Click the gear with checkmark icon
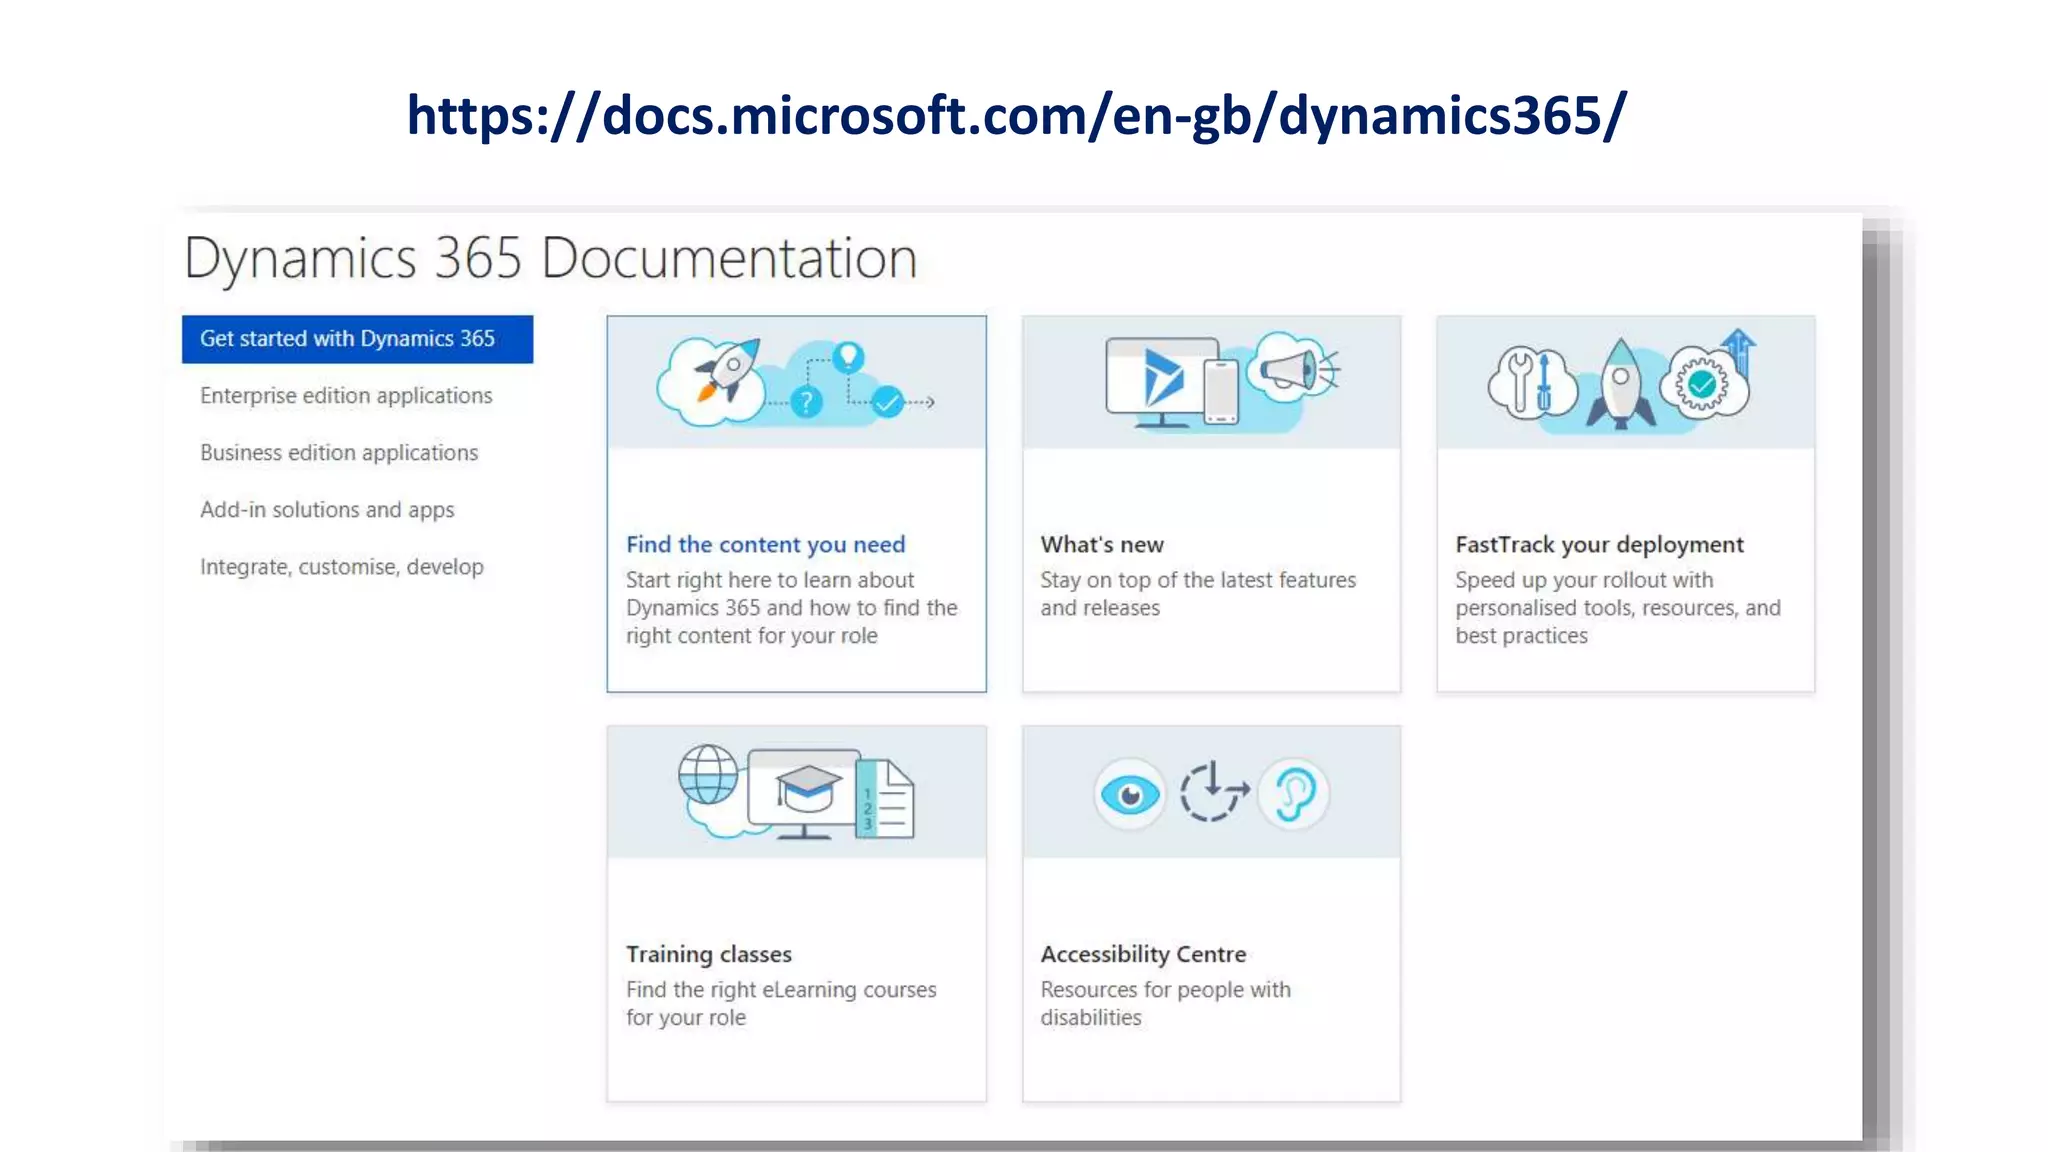This screenshot has width=2048, height=1152. point(1702,384)
